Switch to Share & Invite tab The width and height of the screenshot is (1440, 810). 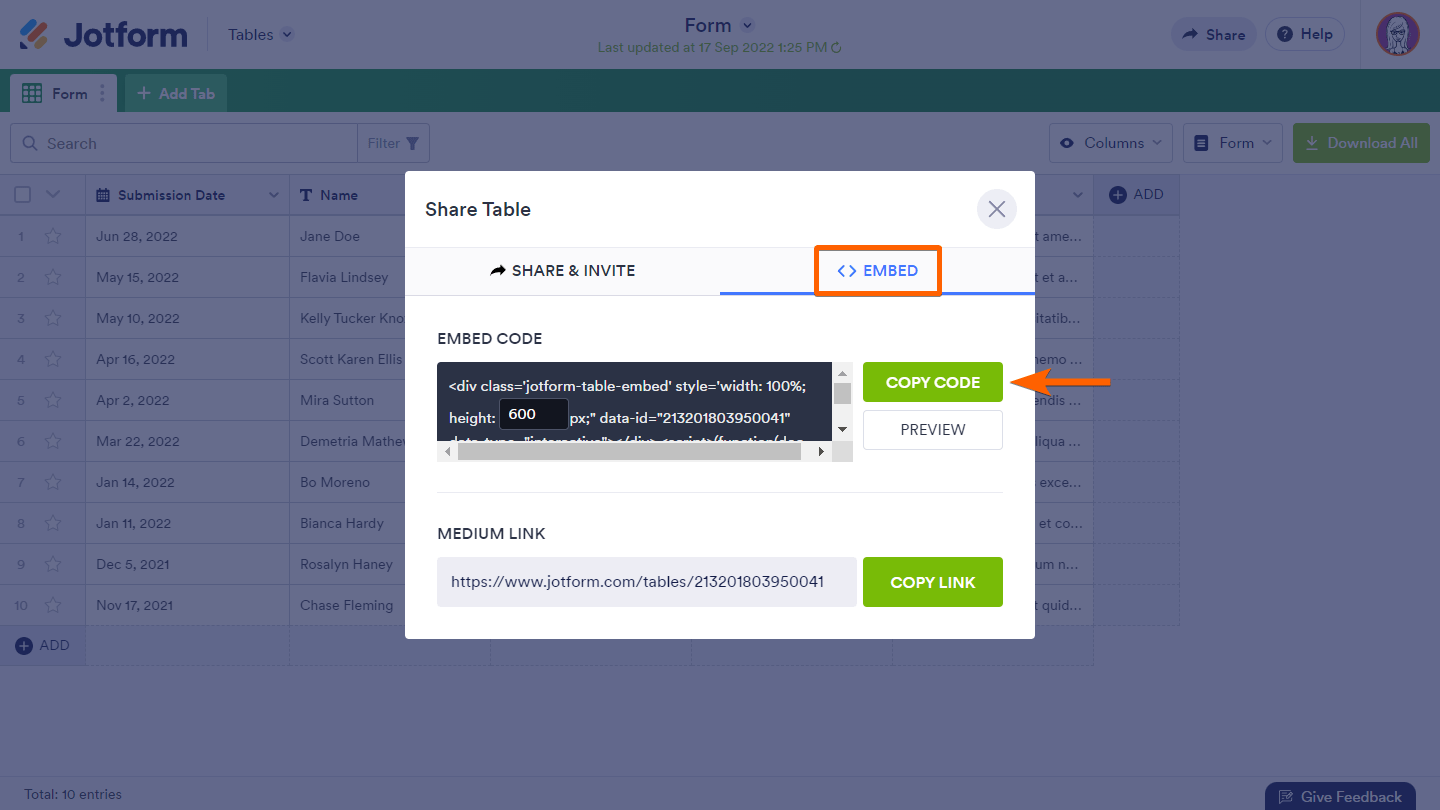pos(563,270)
